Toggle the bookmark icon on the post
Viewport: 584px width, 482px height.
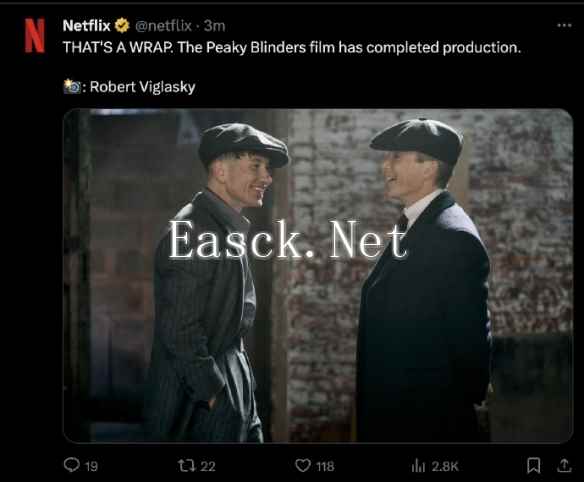tap(534, 466)
